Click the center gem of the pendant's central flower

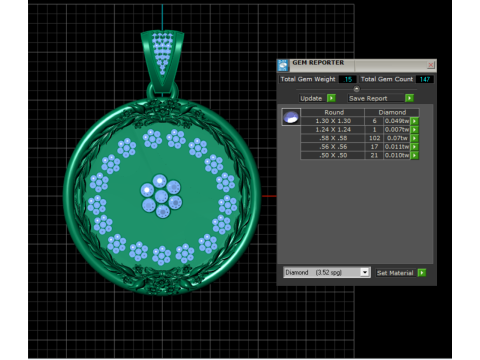pyautogui.click(x=161, y=196)
